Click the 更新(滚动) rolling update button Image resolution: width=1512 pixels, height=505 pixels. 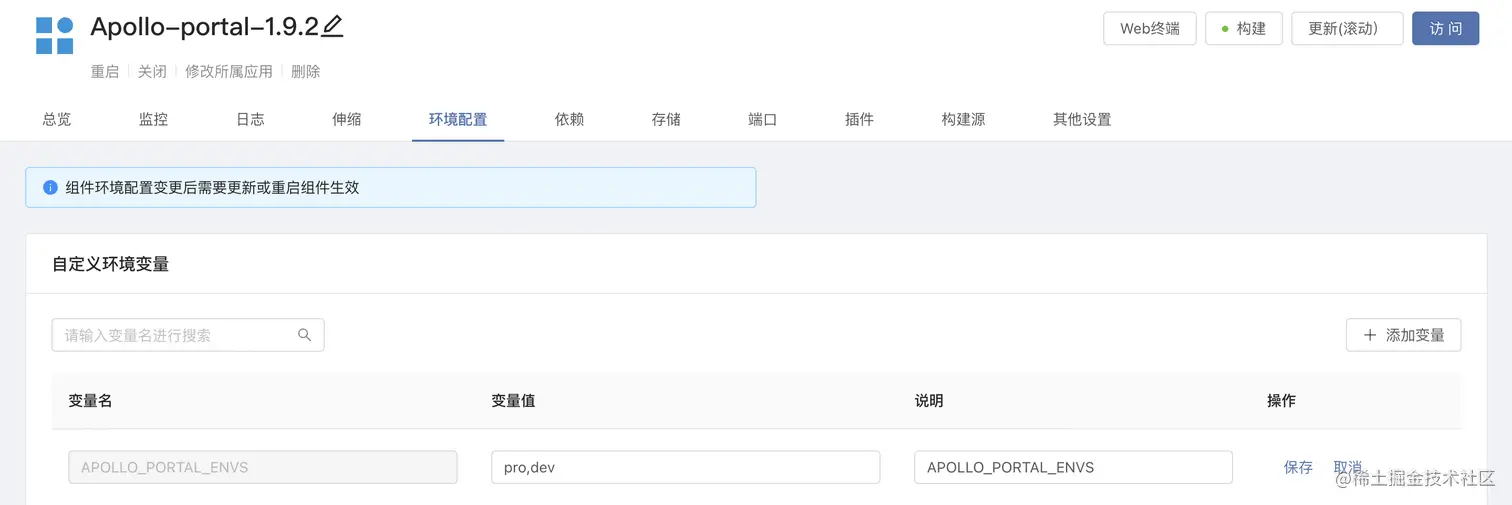pos(1347,29)
